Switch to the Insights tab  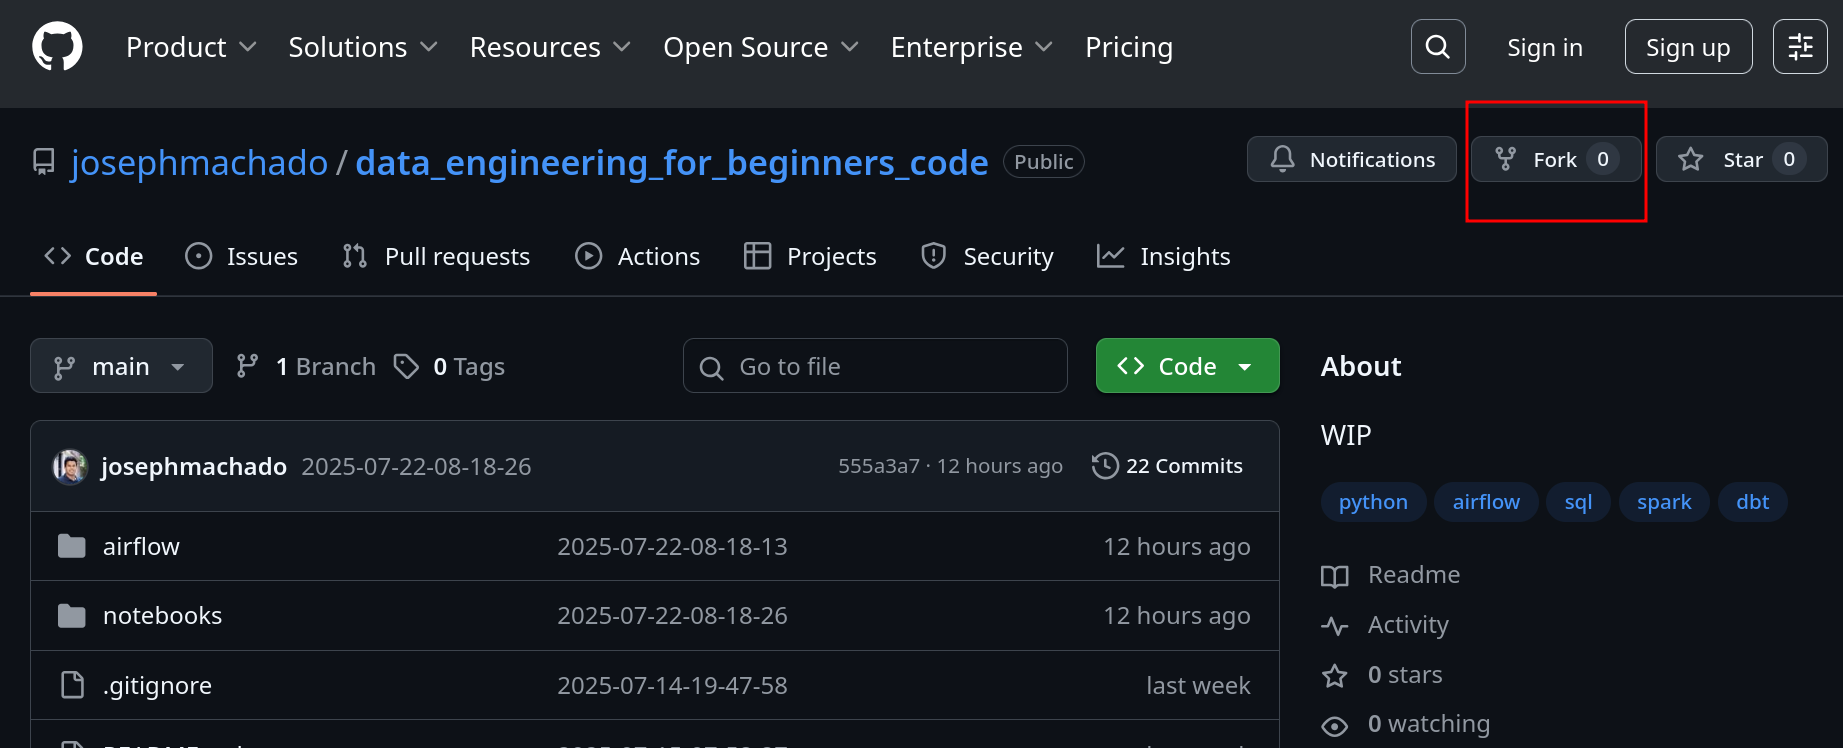pos(1164,257)
